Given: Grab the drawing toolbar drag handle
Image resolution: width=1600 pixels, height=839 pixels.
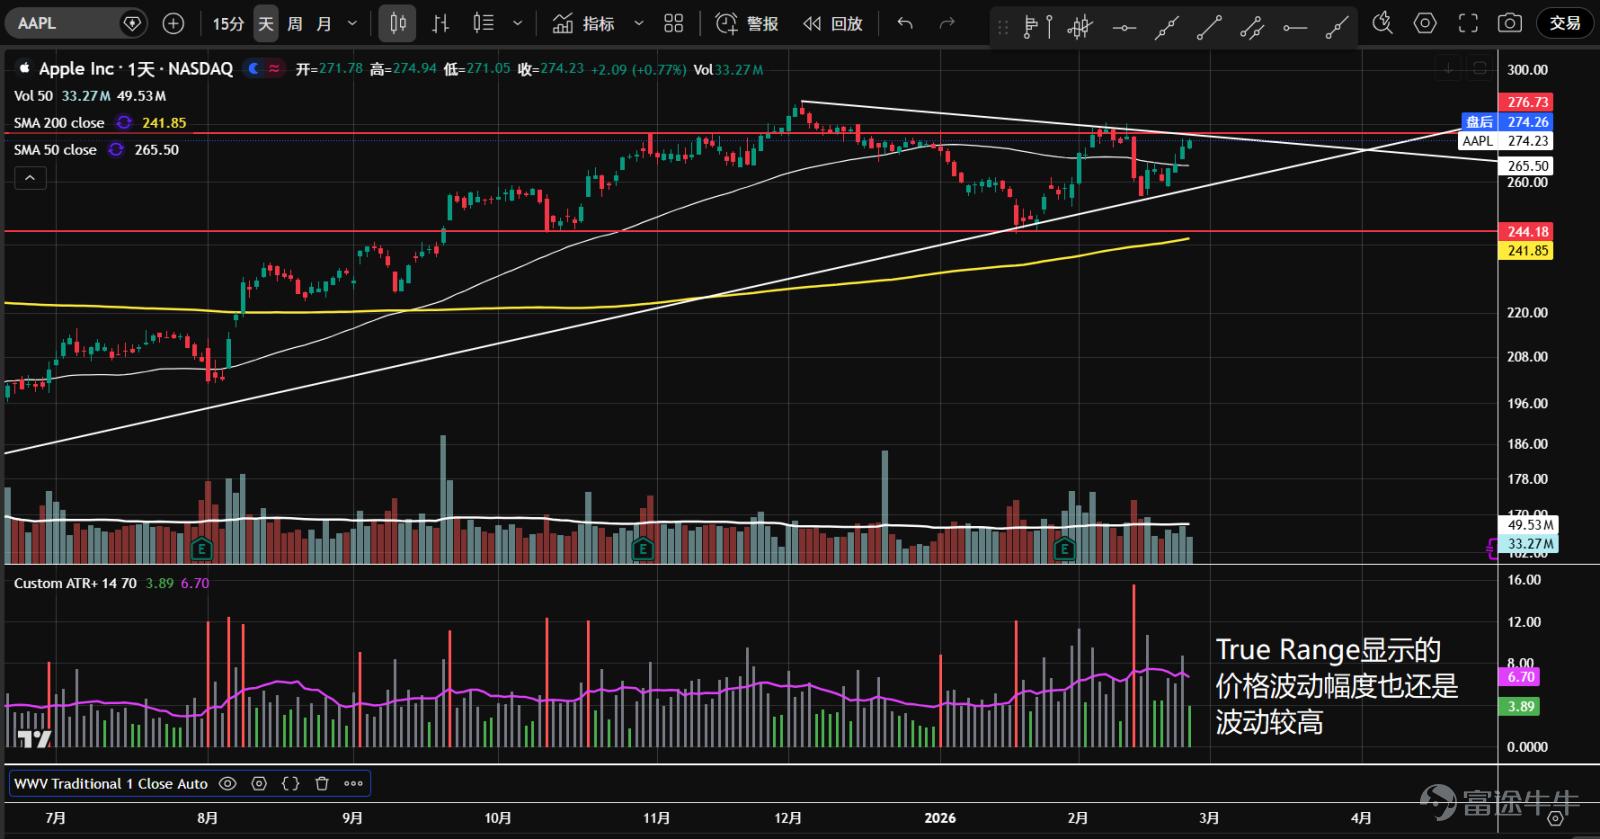Looking at the screenshot, I should 1003,27.
